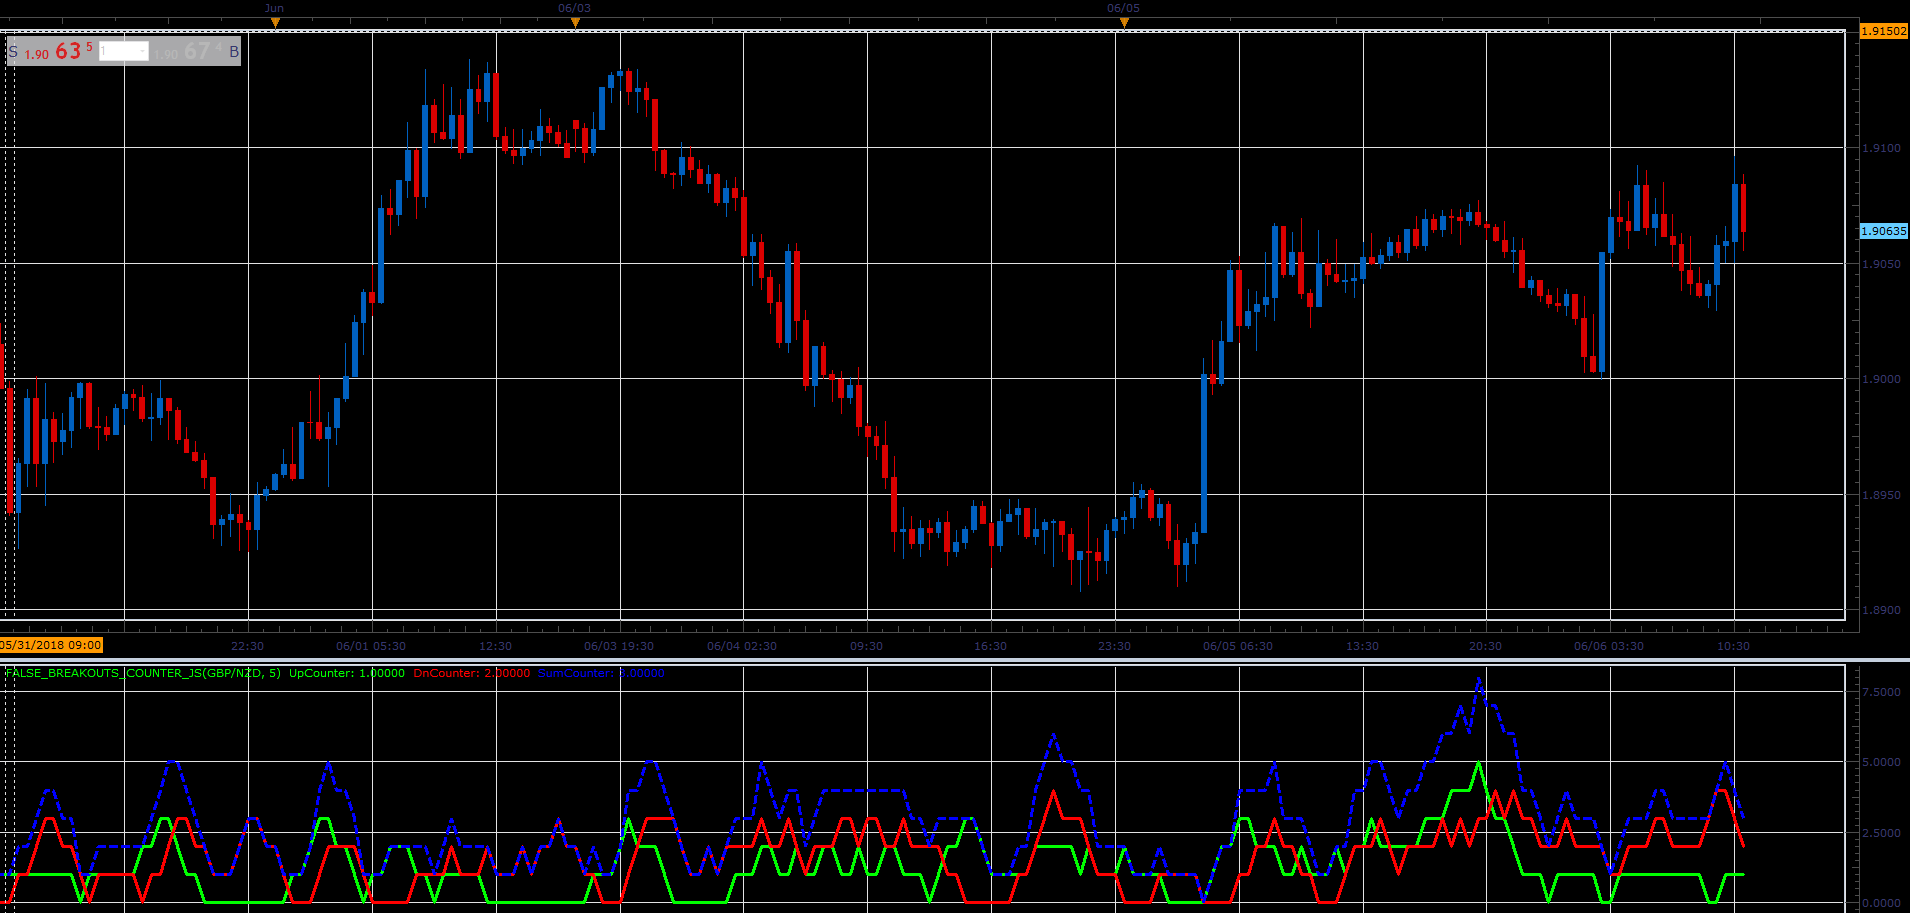
Task: Click the blue 1.90635 current price label
Action: [x=1884, y=231]
